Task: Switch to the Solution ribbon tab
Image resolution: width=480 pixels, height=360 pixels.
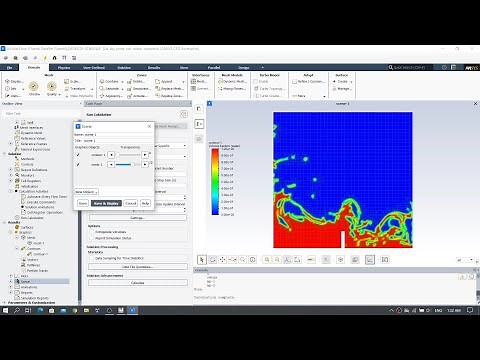Action: [x=124, y=67]
